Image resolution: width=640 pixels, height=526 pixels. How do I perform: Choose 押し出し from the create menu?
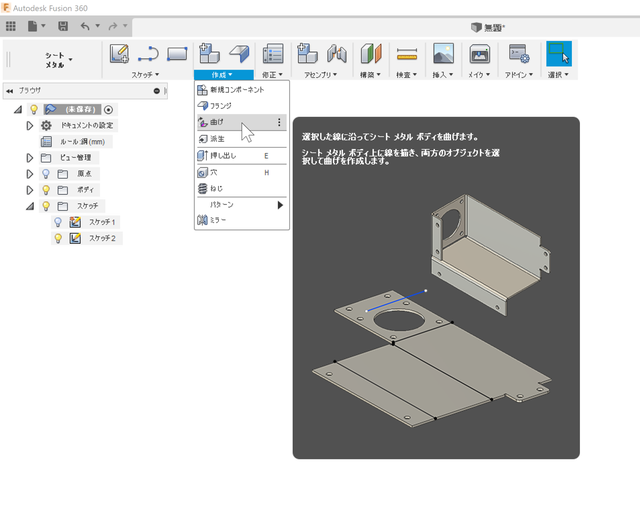coord(242,155)
